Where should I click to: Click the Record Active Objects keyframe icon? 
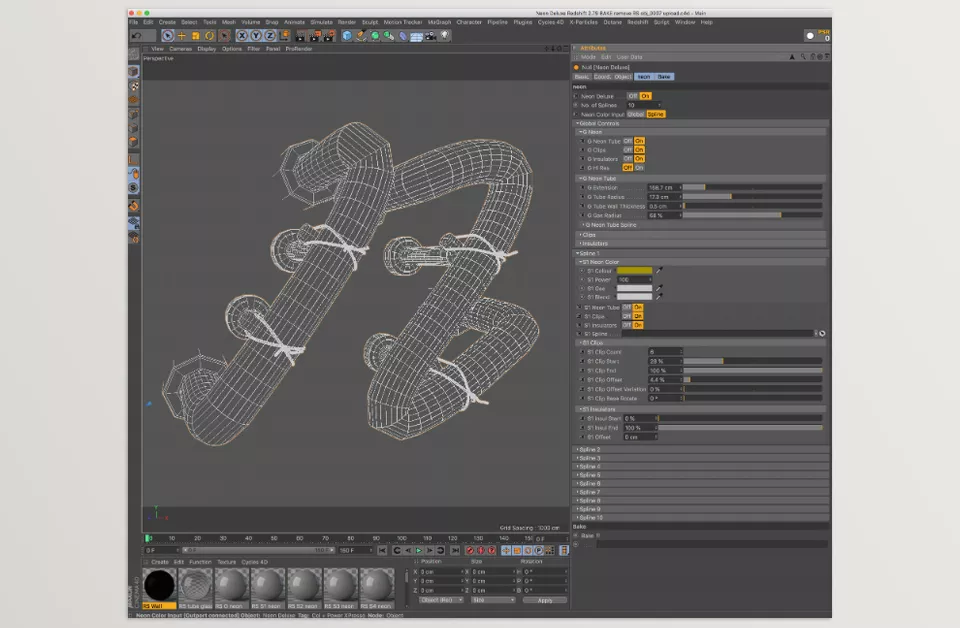[x=470, y=550]
